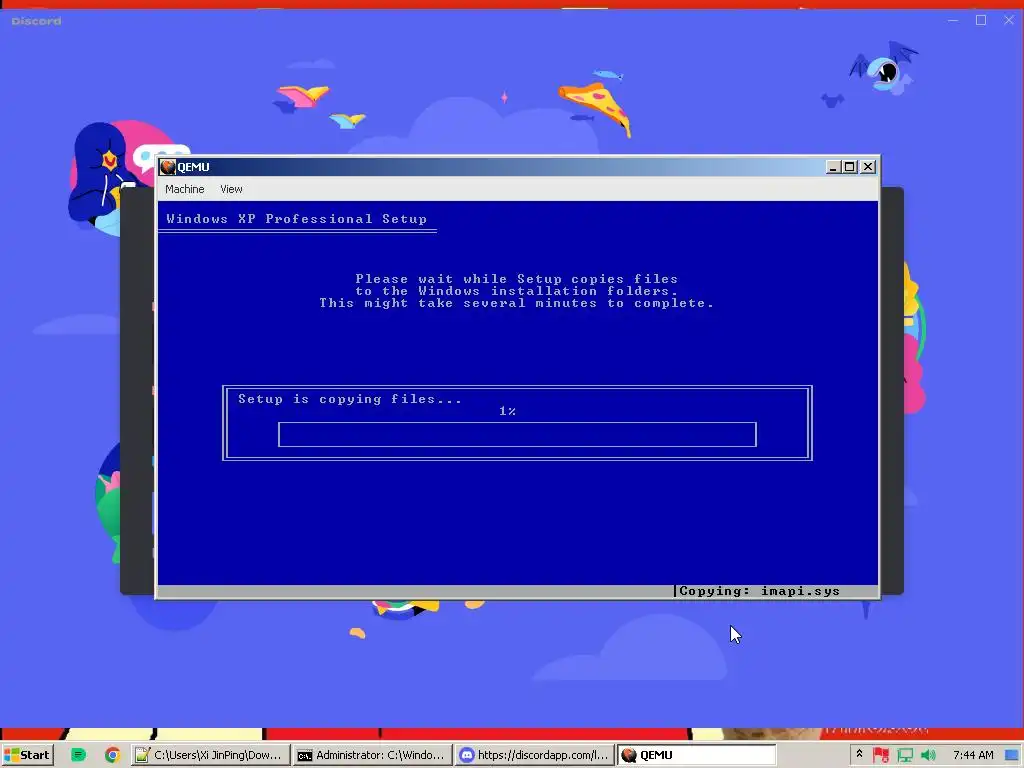Click the Setup file copy progress bar
1024x768 pixels.
[x=517, y=434]
